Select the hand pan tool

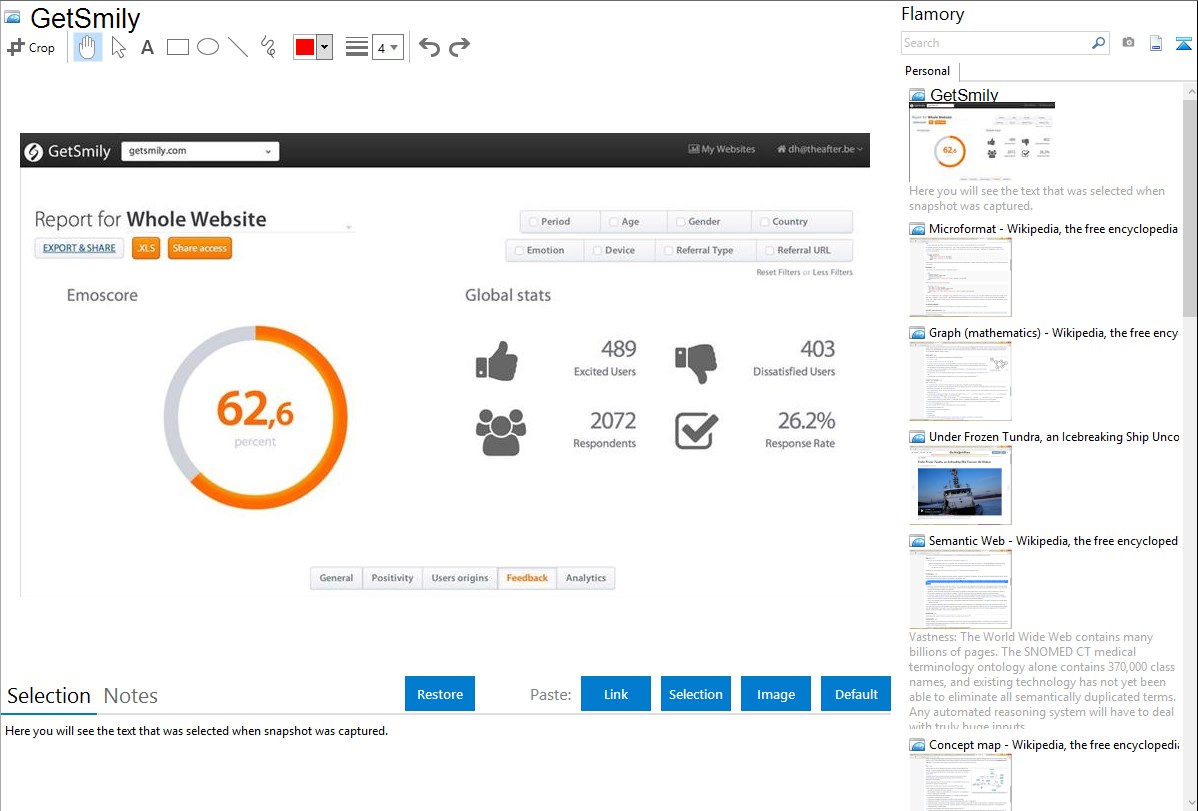tap(87, 47)
